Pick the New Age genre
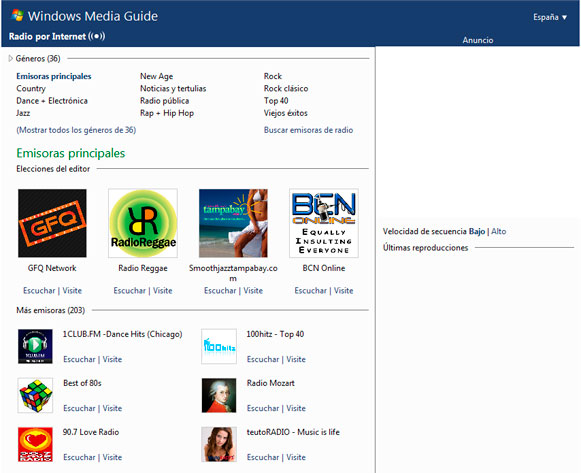Screen dimensions: 581x473 156,76
